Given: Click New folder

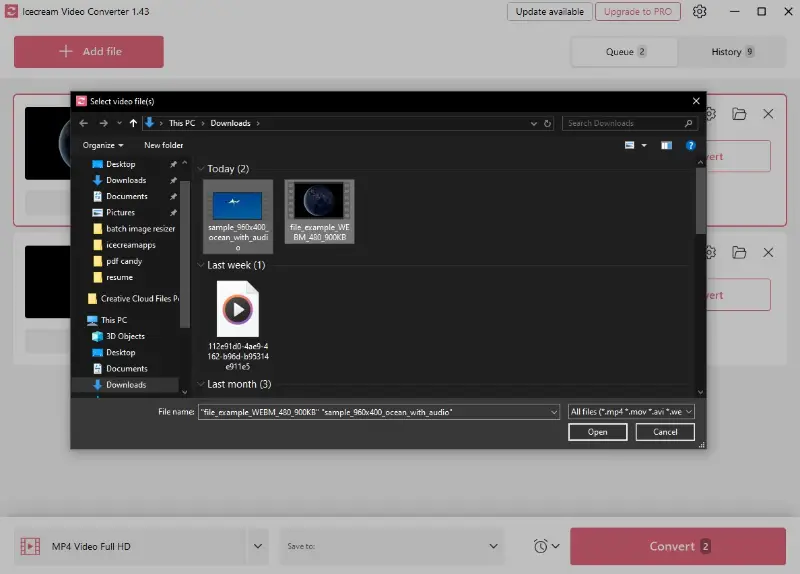Looking at the screenshot, I should coord(163,145).
